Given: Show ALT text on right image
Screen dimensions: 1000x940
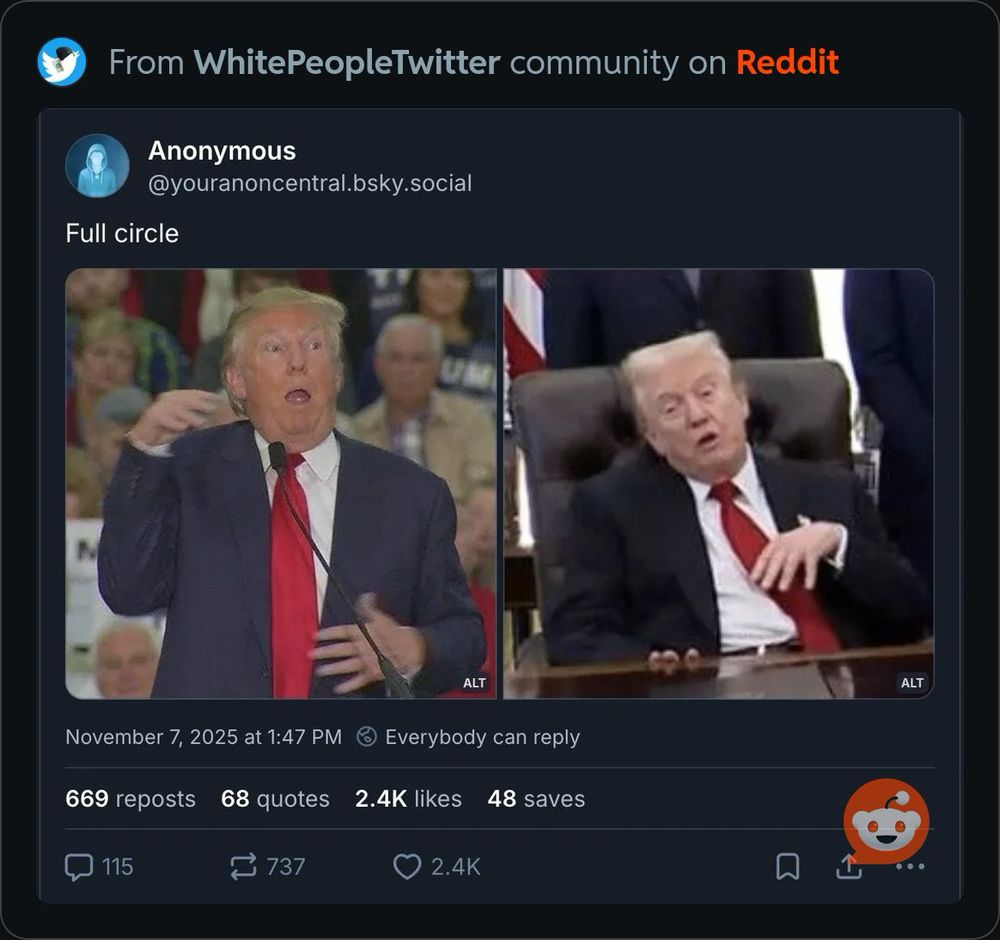Looking at the screenshot, I should click(x=912, y=682).
